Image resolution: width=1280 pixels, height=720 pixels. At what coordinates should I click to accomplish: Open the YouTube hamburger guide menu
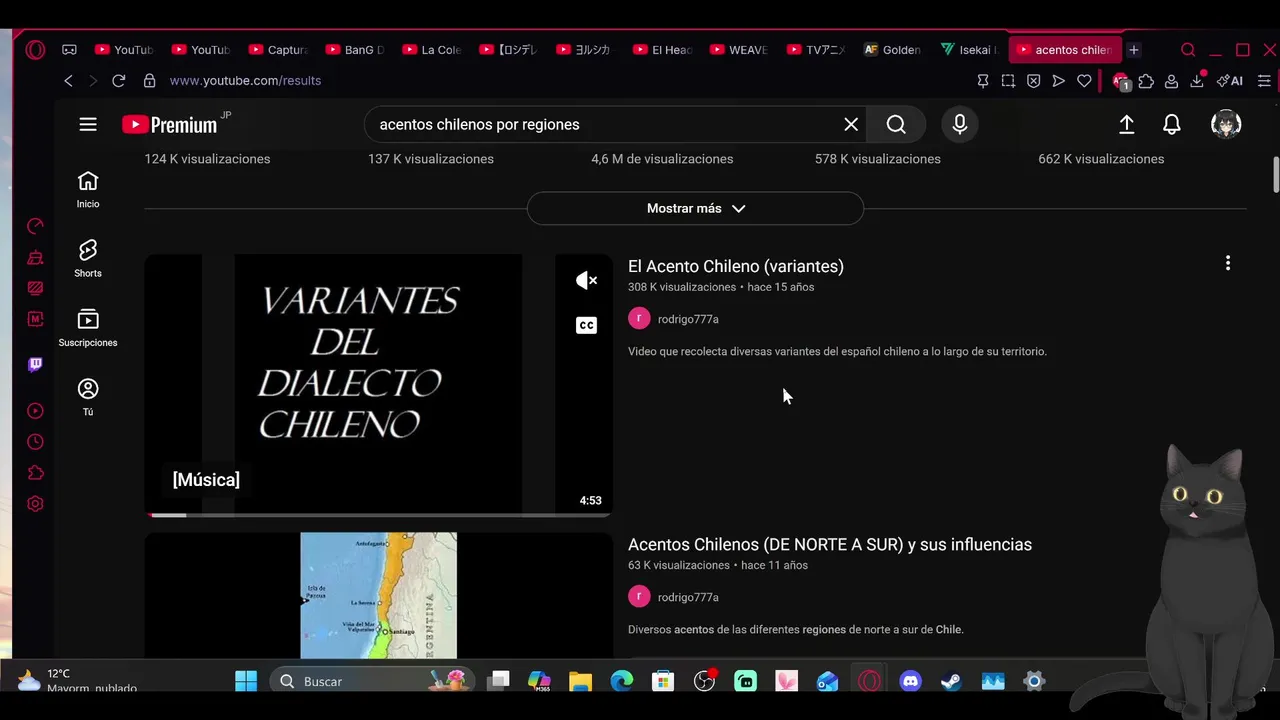(x=88, y=124)
